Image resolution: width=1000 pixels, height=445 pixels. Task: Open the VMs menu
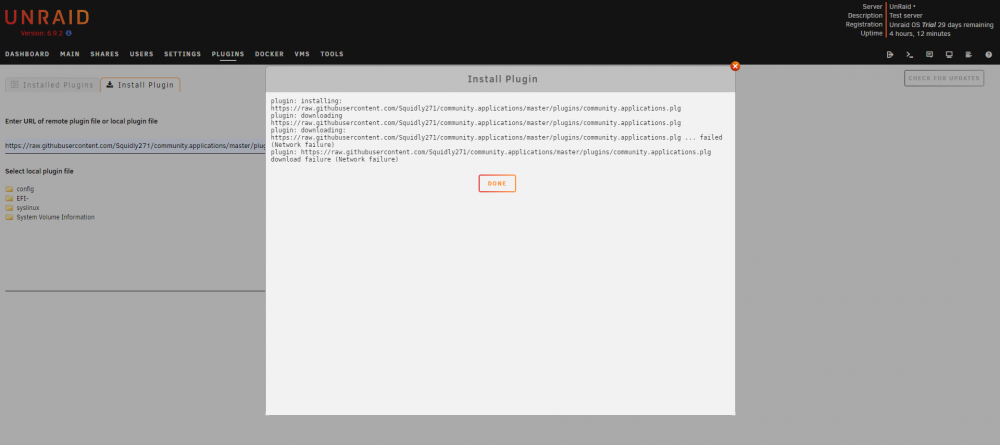pyautogui.click(x=302, y=54)
